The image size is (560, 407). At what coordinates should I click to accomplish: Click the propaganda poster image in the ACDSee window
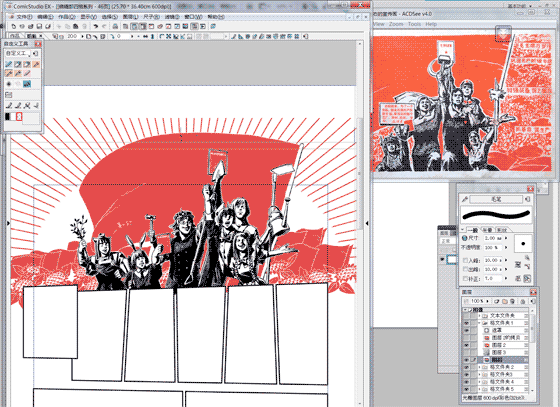tap(462, 103)
